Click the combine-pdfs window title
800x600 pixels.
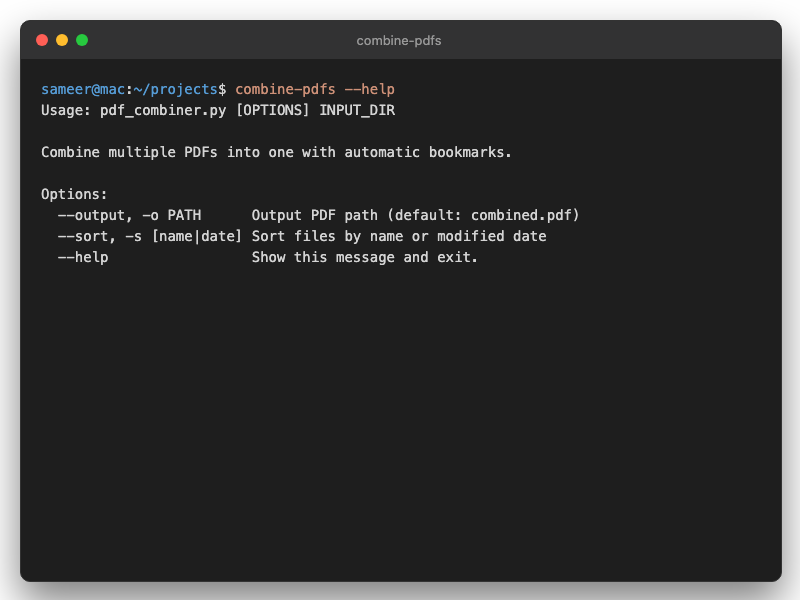[399, 41]
